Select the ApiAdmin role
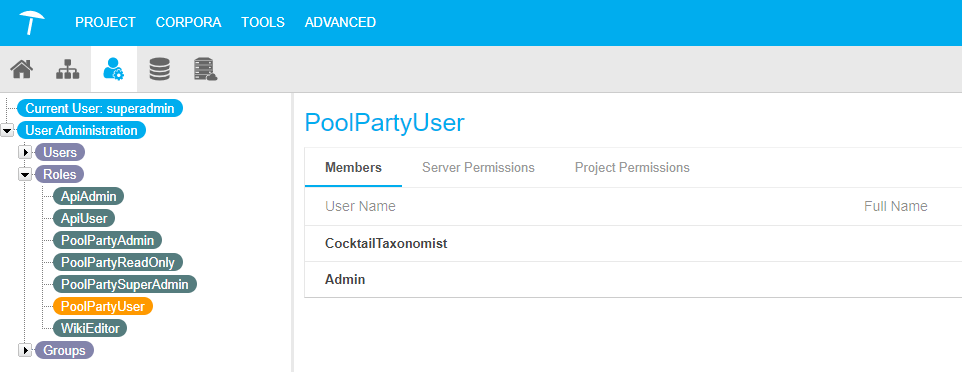Image resolution: width=962 pixels, height=372 pixels. point(88,196)
